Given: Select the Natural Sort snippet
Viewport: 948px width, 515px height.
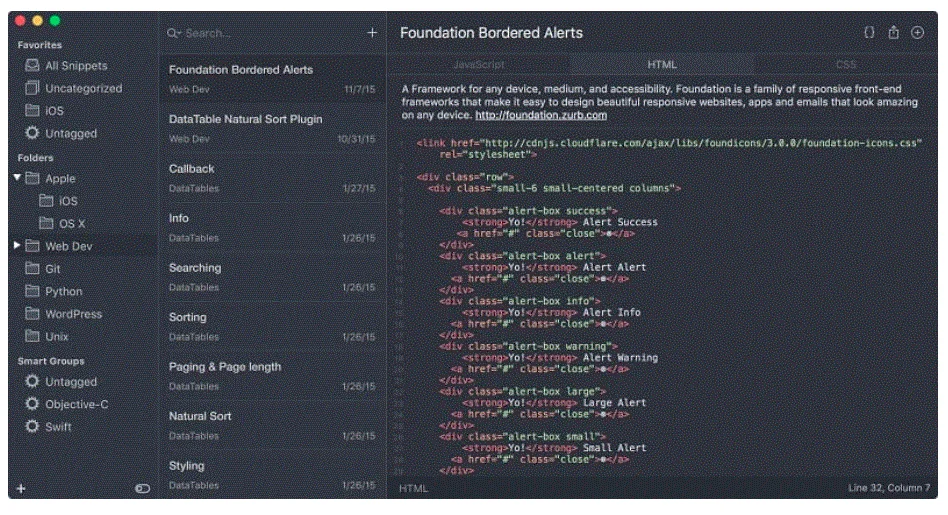Looking at the screenshot, I should coord(272,426).
